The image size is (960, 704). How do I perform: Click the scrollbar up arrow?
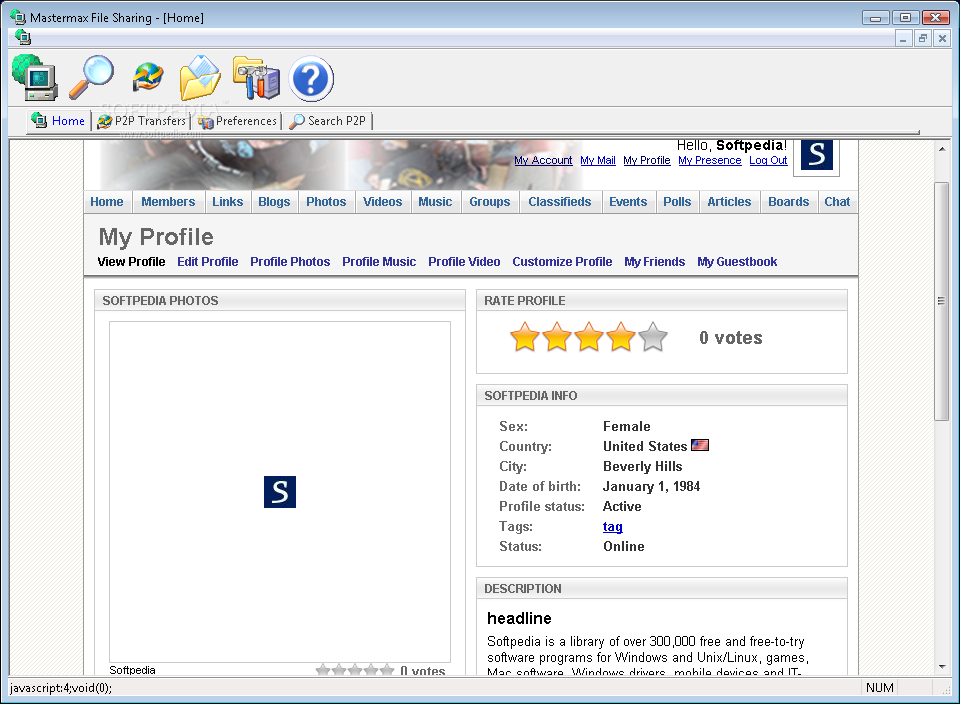[x=942, y=149]
